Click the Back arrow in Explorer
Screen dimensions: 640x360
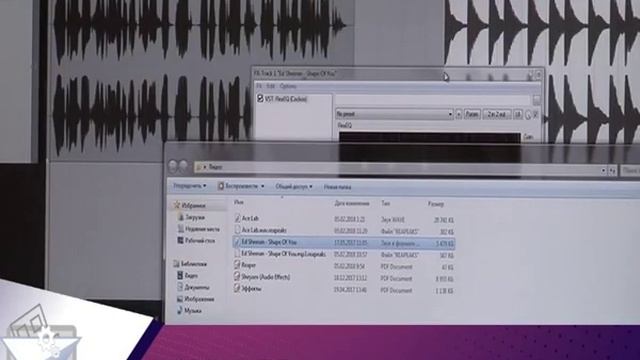173,166
